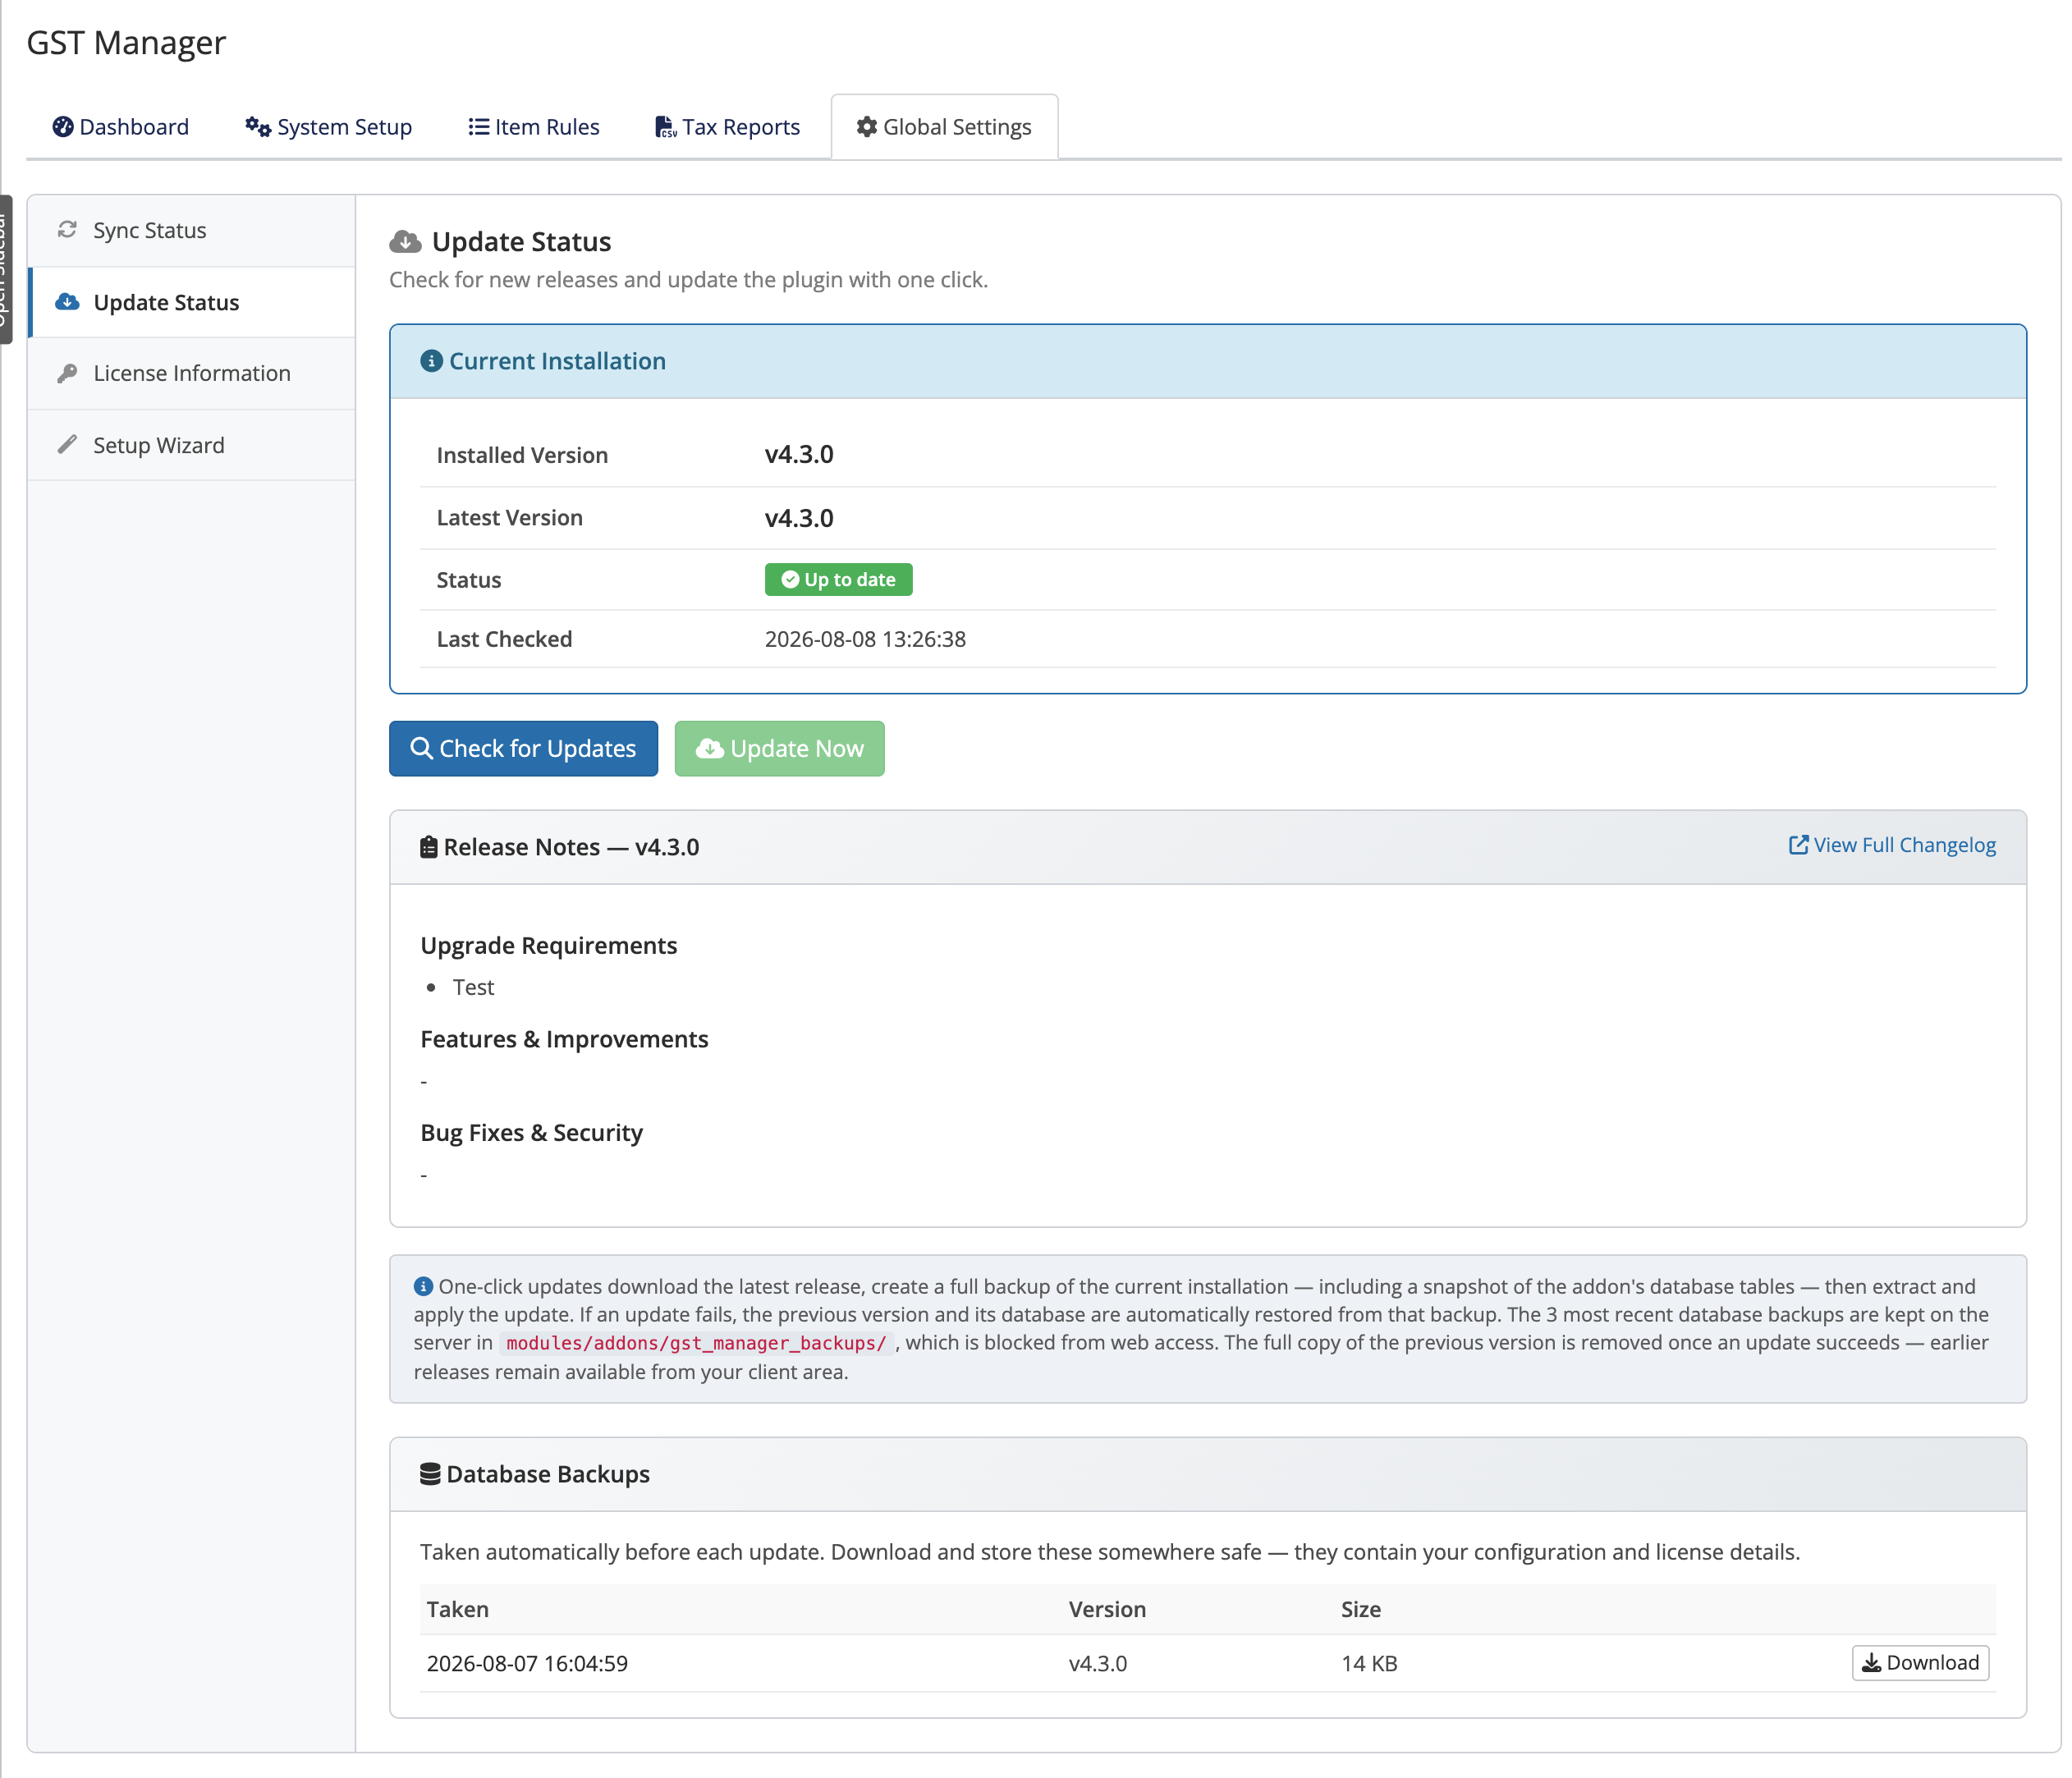Click the Installed Version value v4.3.0
Image resolution: width=2072 pixels, height=1778 pixels.
[x=799, y=454]
